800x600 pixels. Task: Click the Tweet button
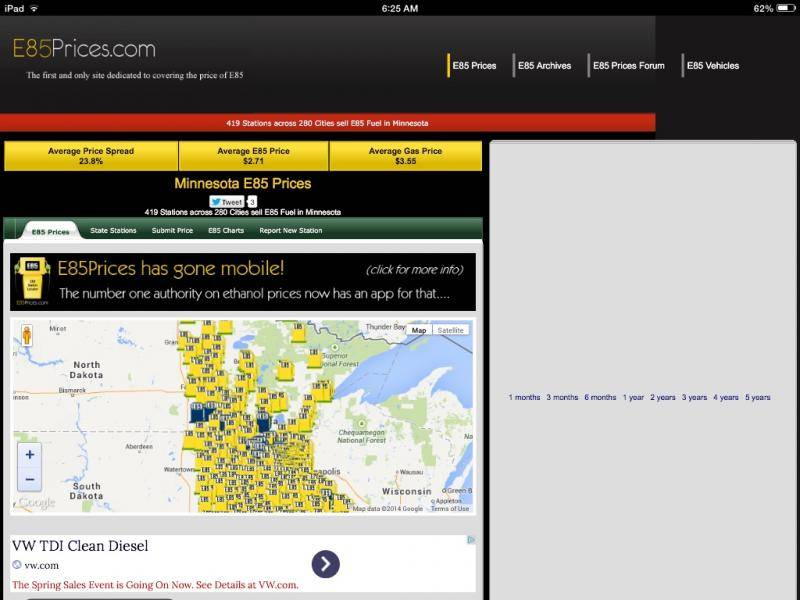[226, 202]
